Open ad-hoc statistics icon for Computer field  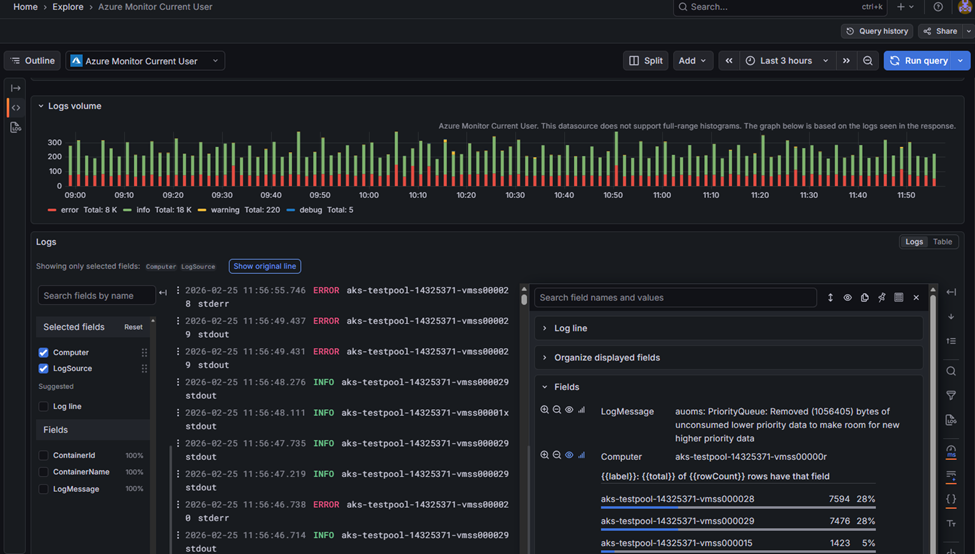(x=581, y=455)
